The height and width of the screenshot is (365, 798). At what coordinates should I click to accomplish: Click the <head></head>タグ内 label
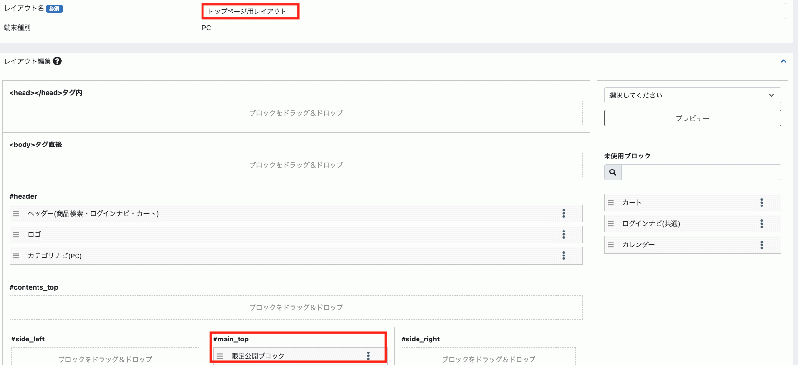coord(46,93)
